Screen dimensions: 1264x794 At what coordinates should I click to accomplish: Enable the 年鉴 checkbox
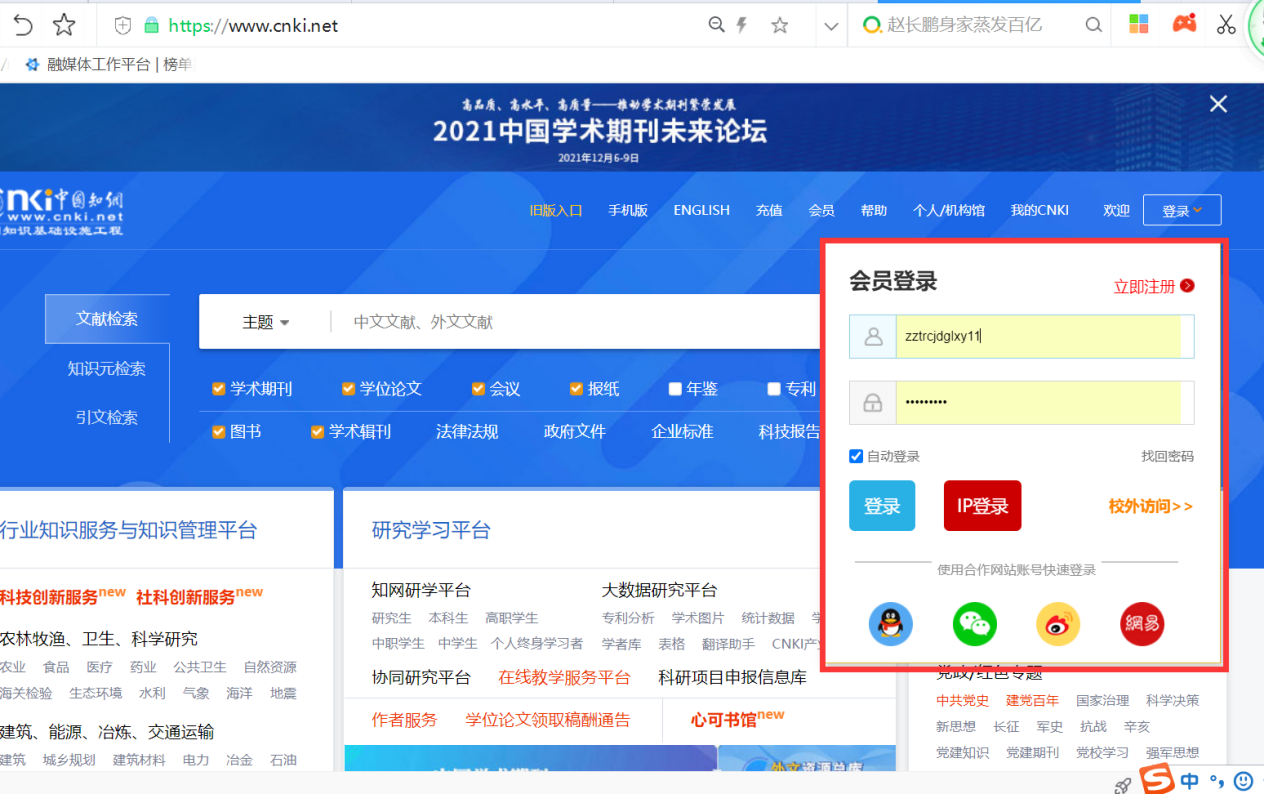click(675, 389)
